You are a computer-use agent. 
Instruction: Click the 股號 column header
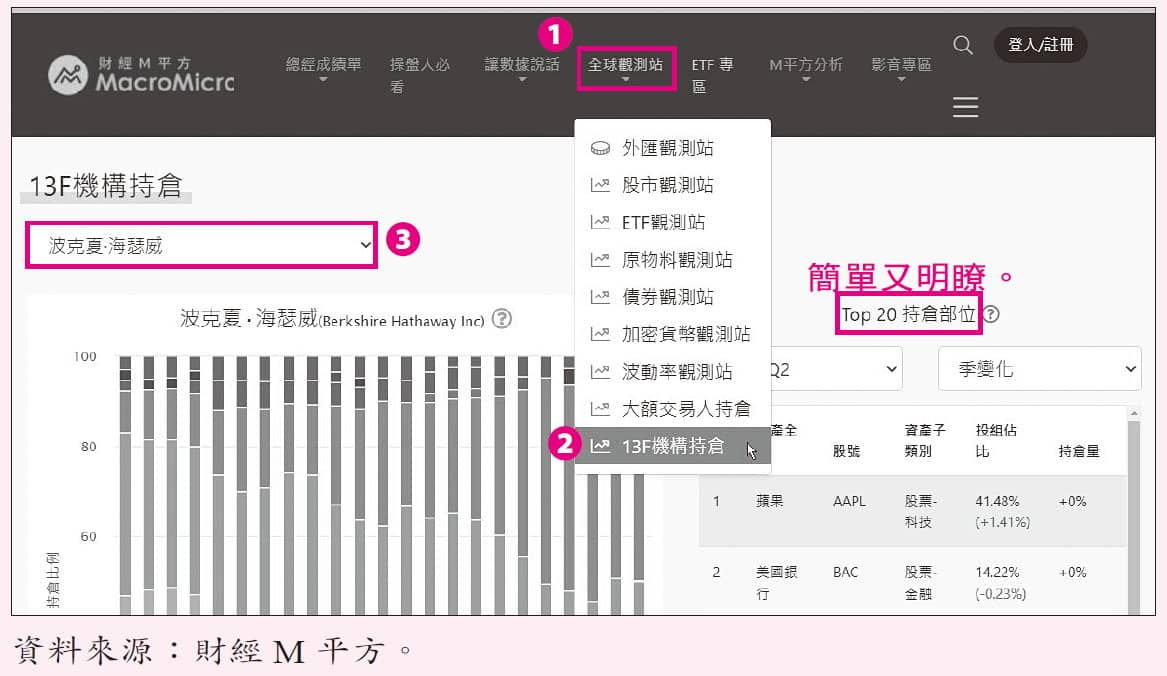(846, 450)
